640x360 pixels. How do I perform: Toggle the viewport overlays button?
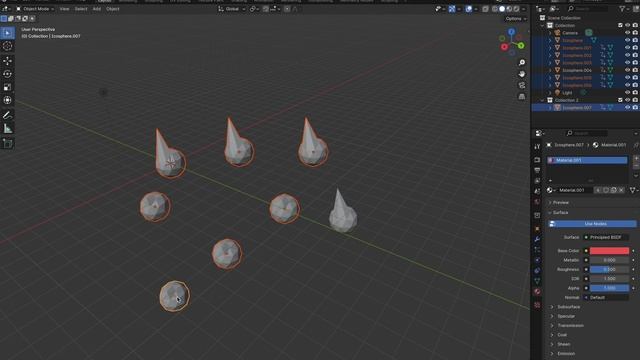click(469, 9)
